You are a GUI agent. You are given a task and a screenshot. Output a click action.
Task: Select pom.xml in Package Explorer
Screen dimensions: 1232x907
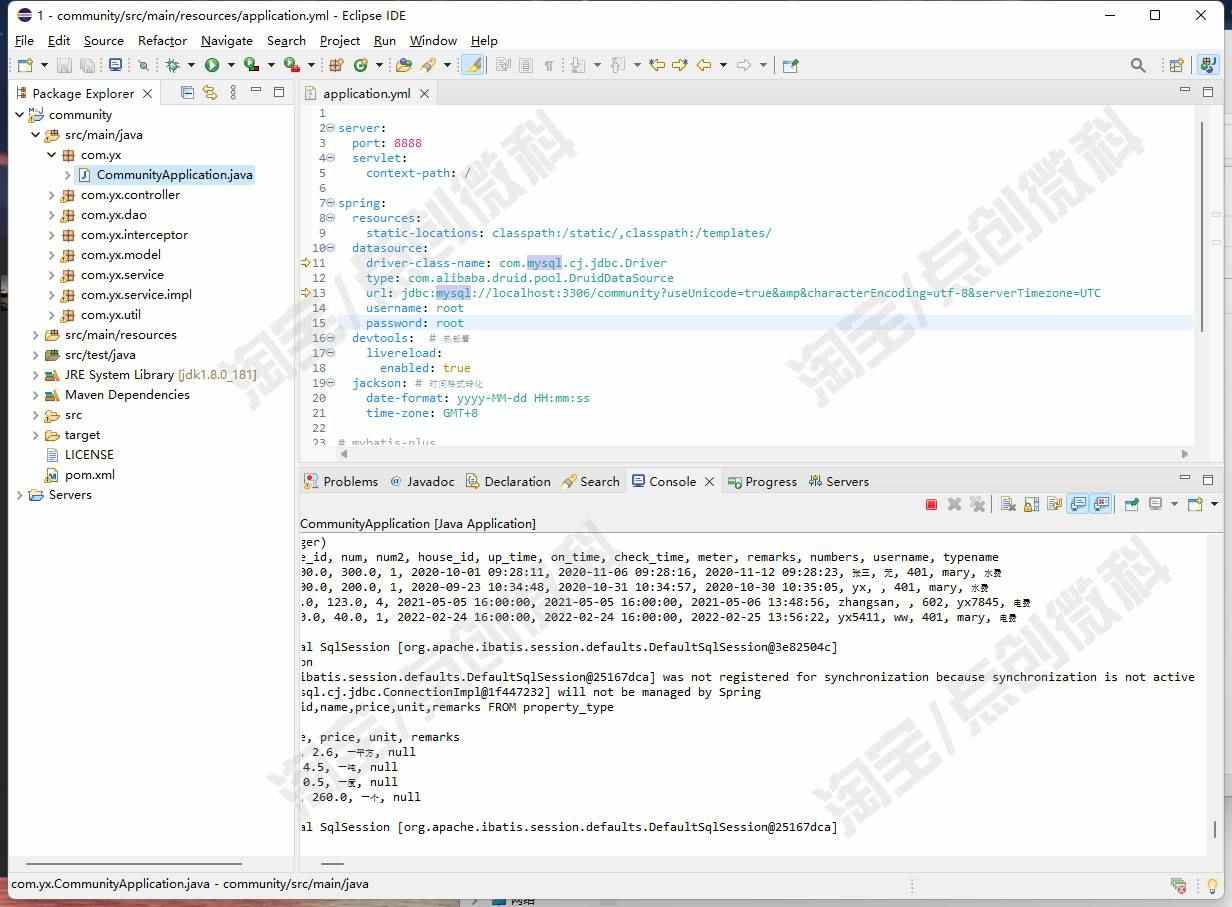89,475
